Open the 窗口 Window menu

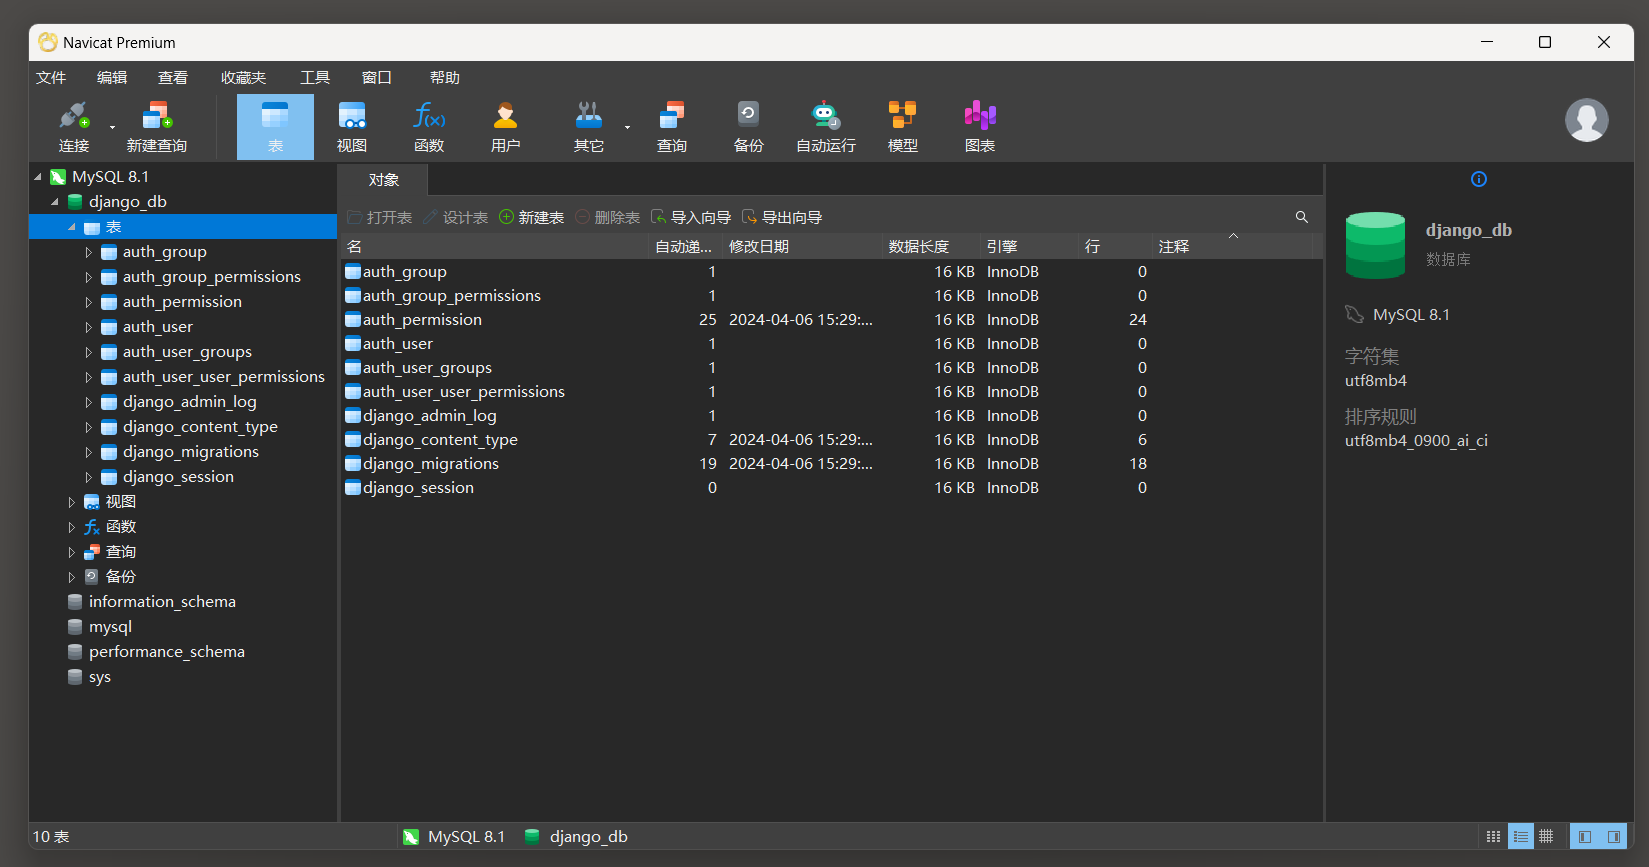click(376, 78)
